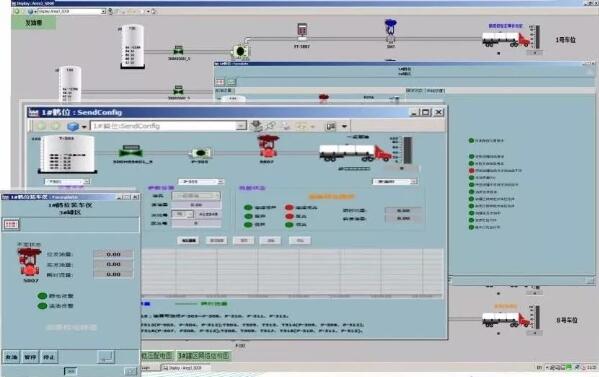Image resolution: width=599 pixels, height=377 pixels.
Task: Open the T-303 storage tank faceplate
Action: [67, 154]
